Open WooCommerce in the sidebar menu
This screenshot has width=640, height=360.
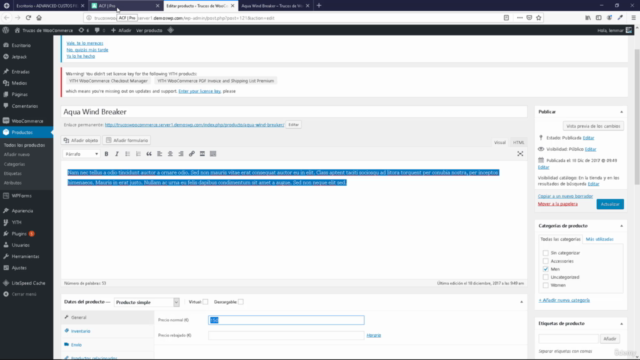click(x=27, y=121)
